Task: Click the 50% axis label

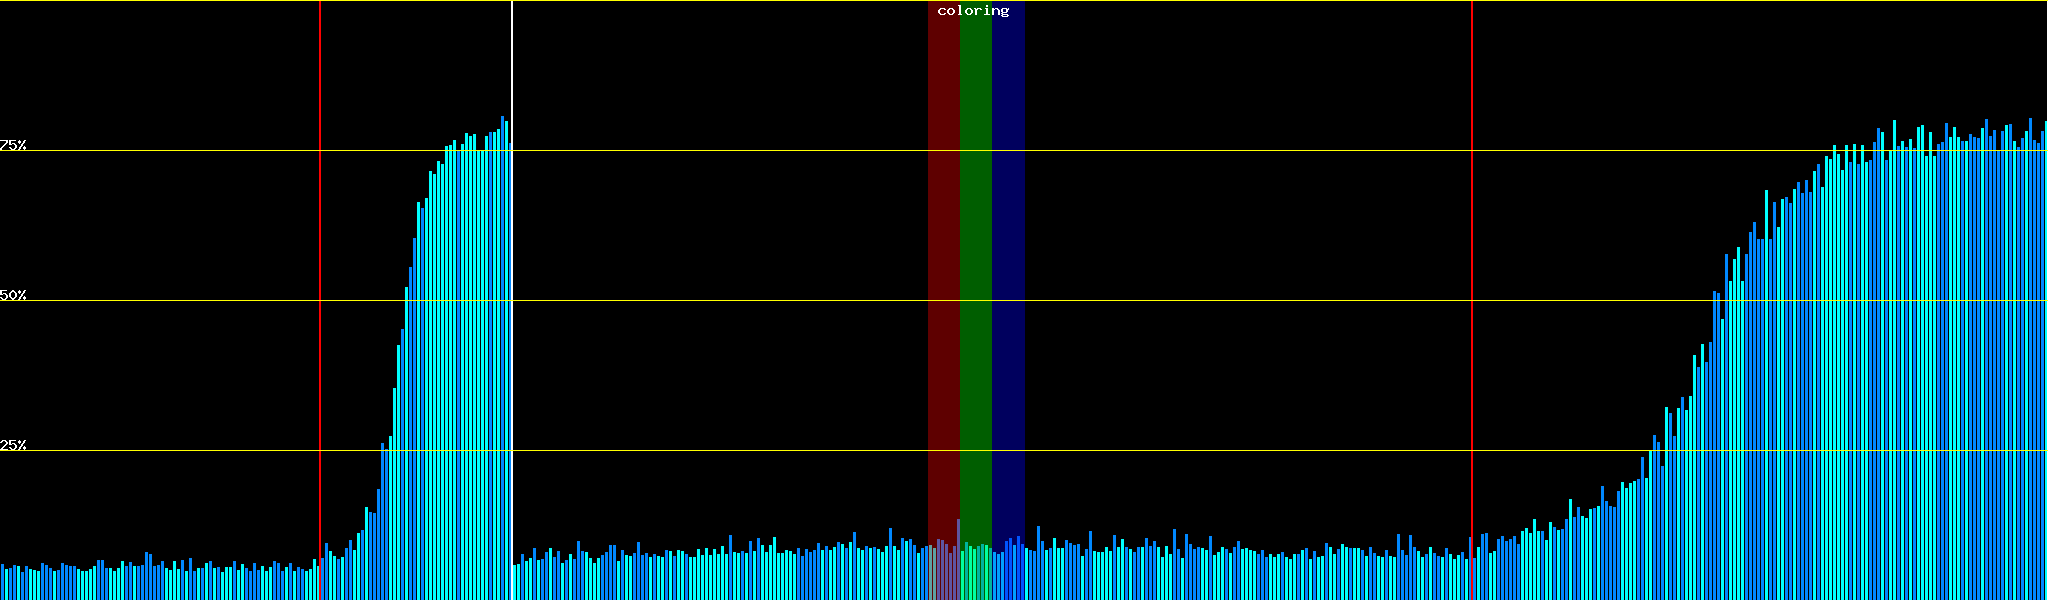Action: click(x=13, y=295)
